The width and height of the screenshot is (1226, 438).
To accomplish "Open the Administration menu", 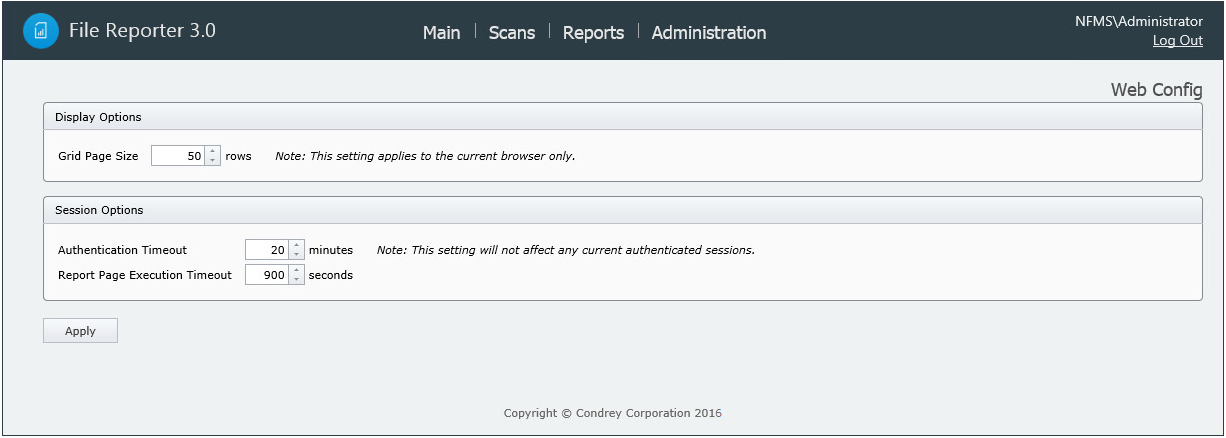I will pyautogui.click(x=708, y=33).
